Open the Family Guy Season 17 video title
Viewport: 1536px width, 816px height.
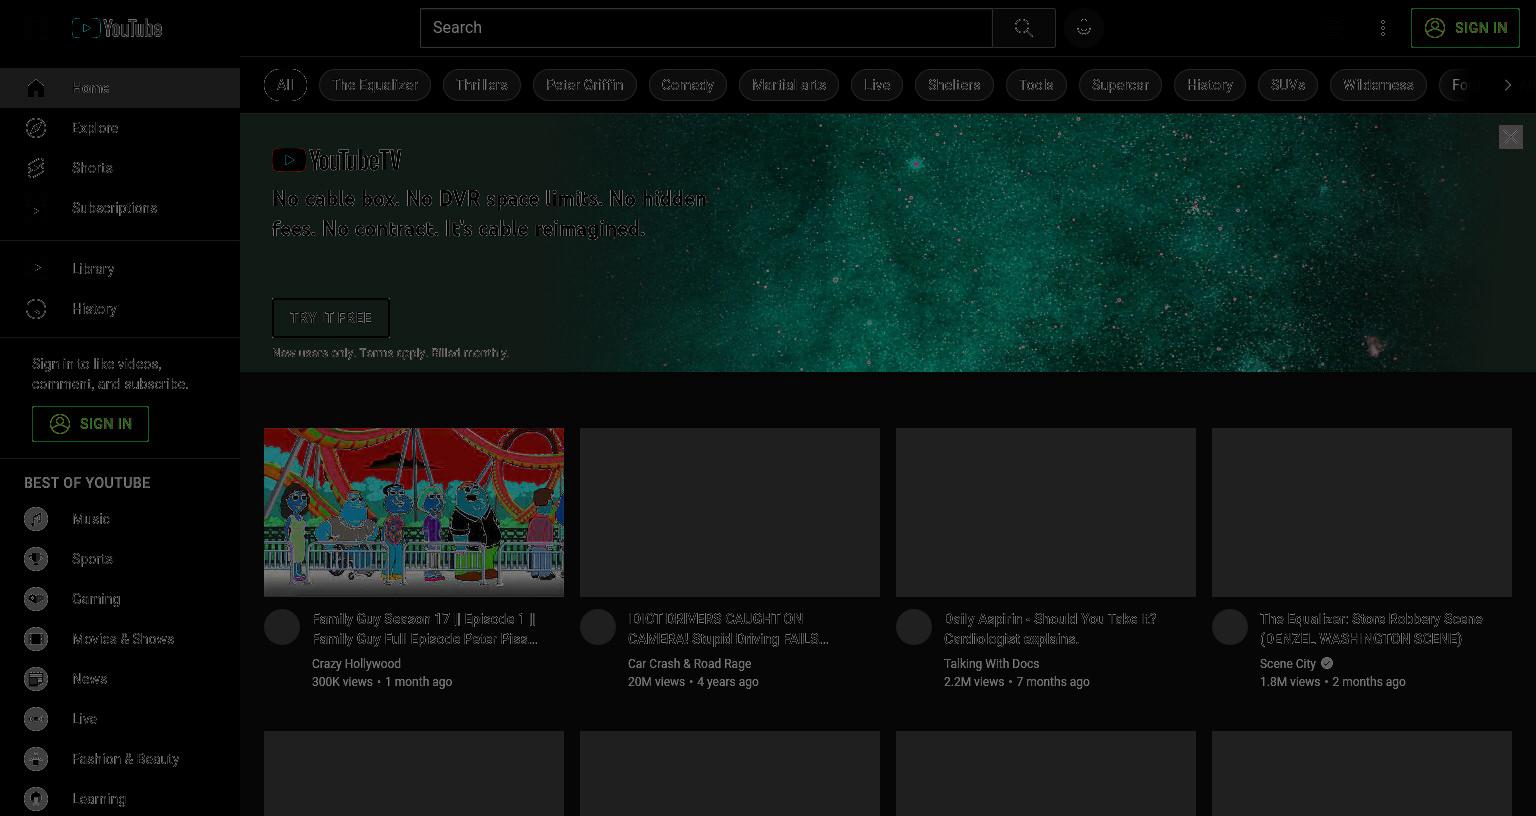tap(425, 629)
